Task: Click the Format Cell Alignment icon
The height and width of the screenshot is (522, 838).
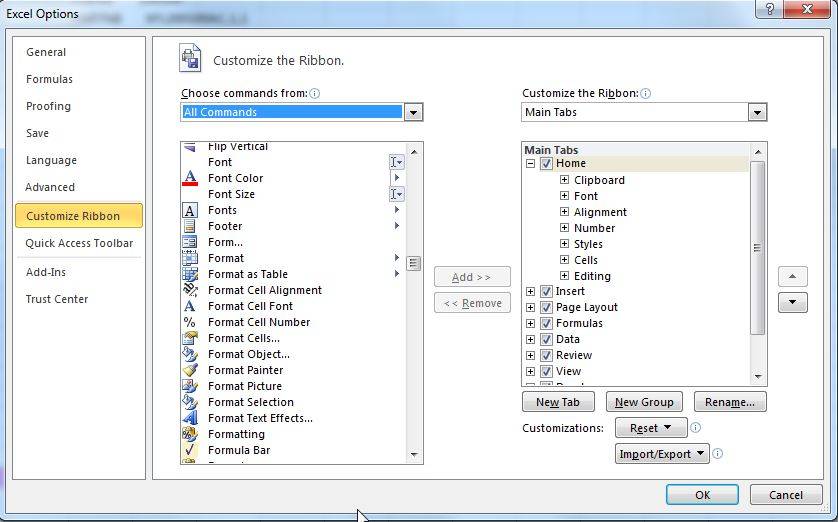Action: [x=190, y=290]
